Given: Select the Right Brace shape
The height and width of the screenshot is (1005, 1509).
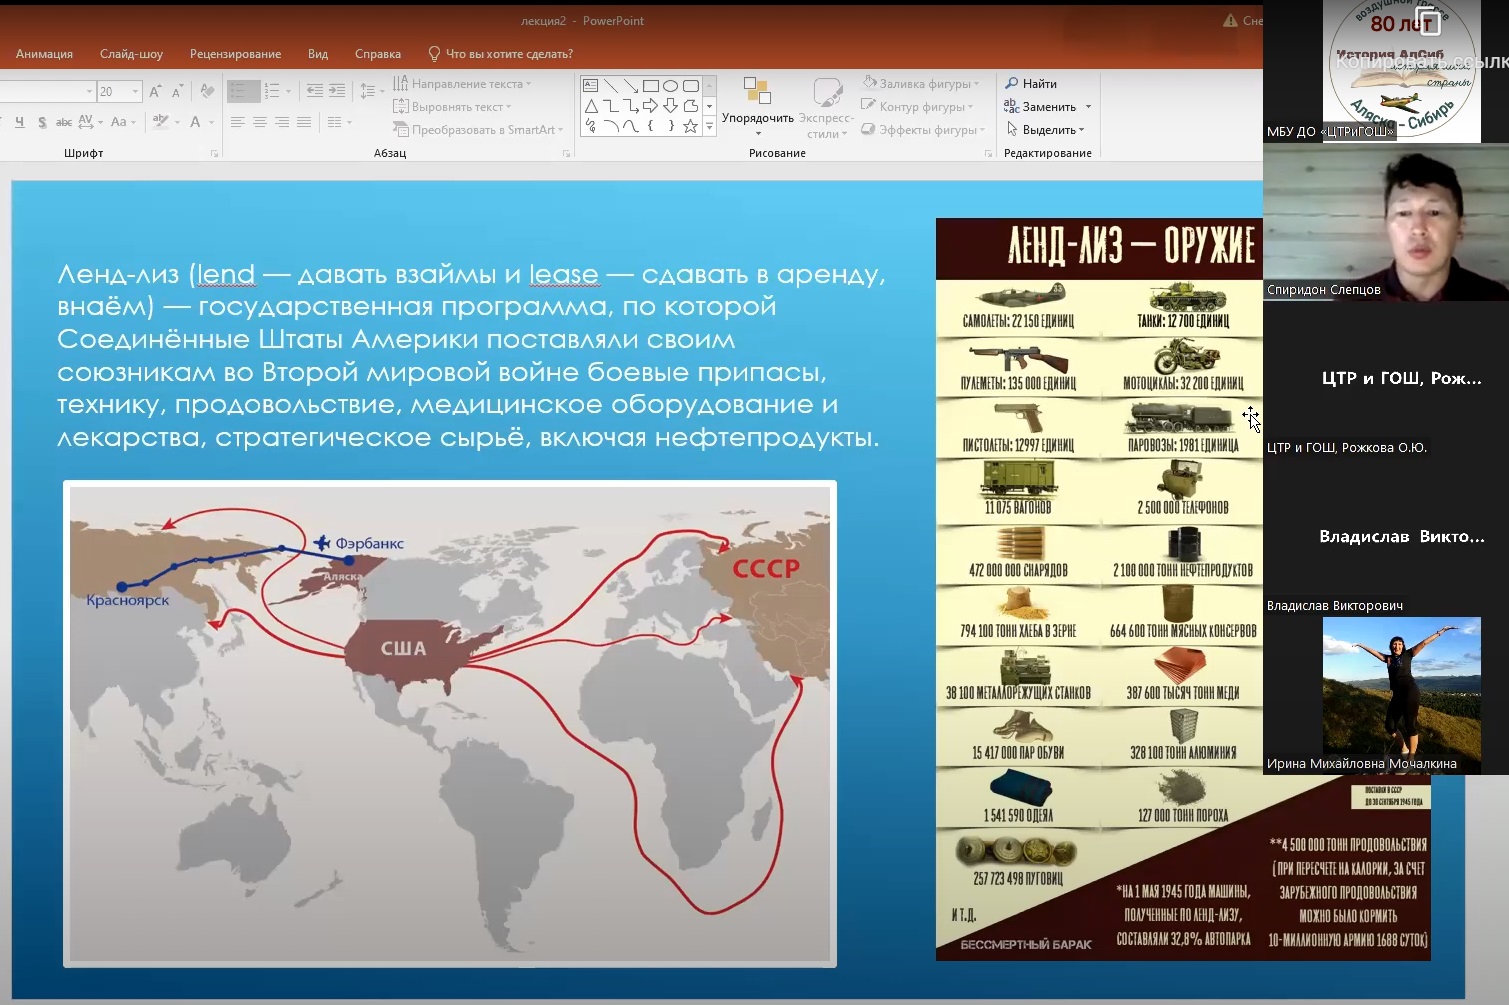Looking at the screenshot, I should 671,126.
